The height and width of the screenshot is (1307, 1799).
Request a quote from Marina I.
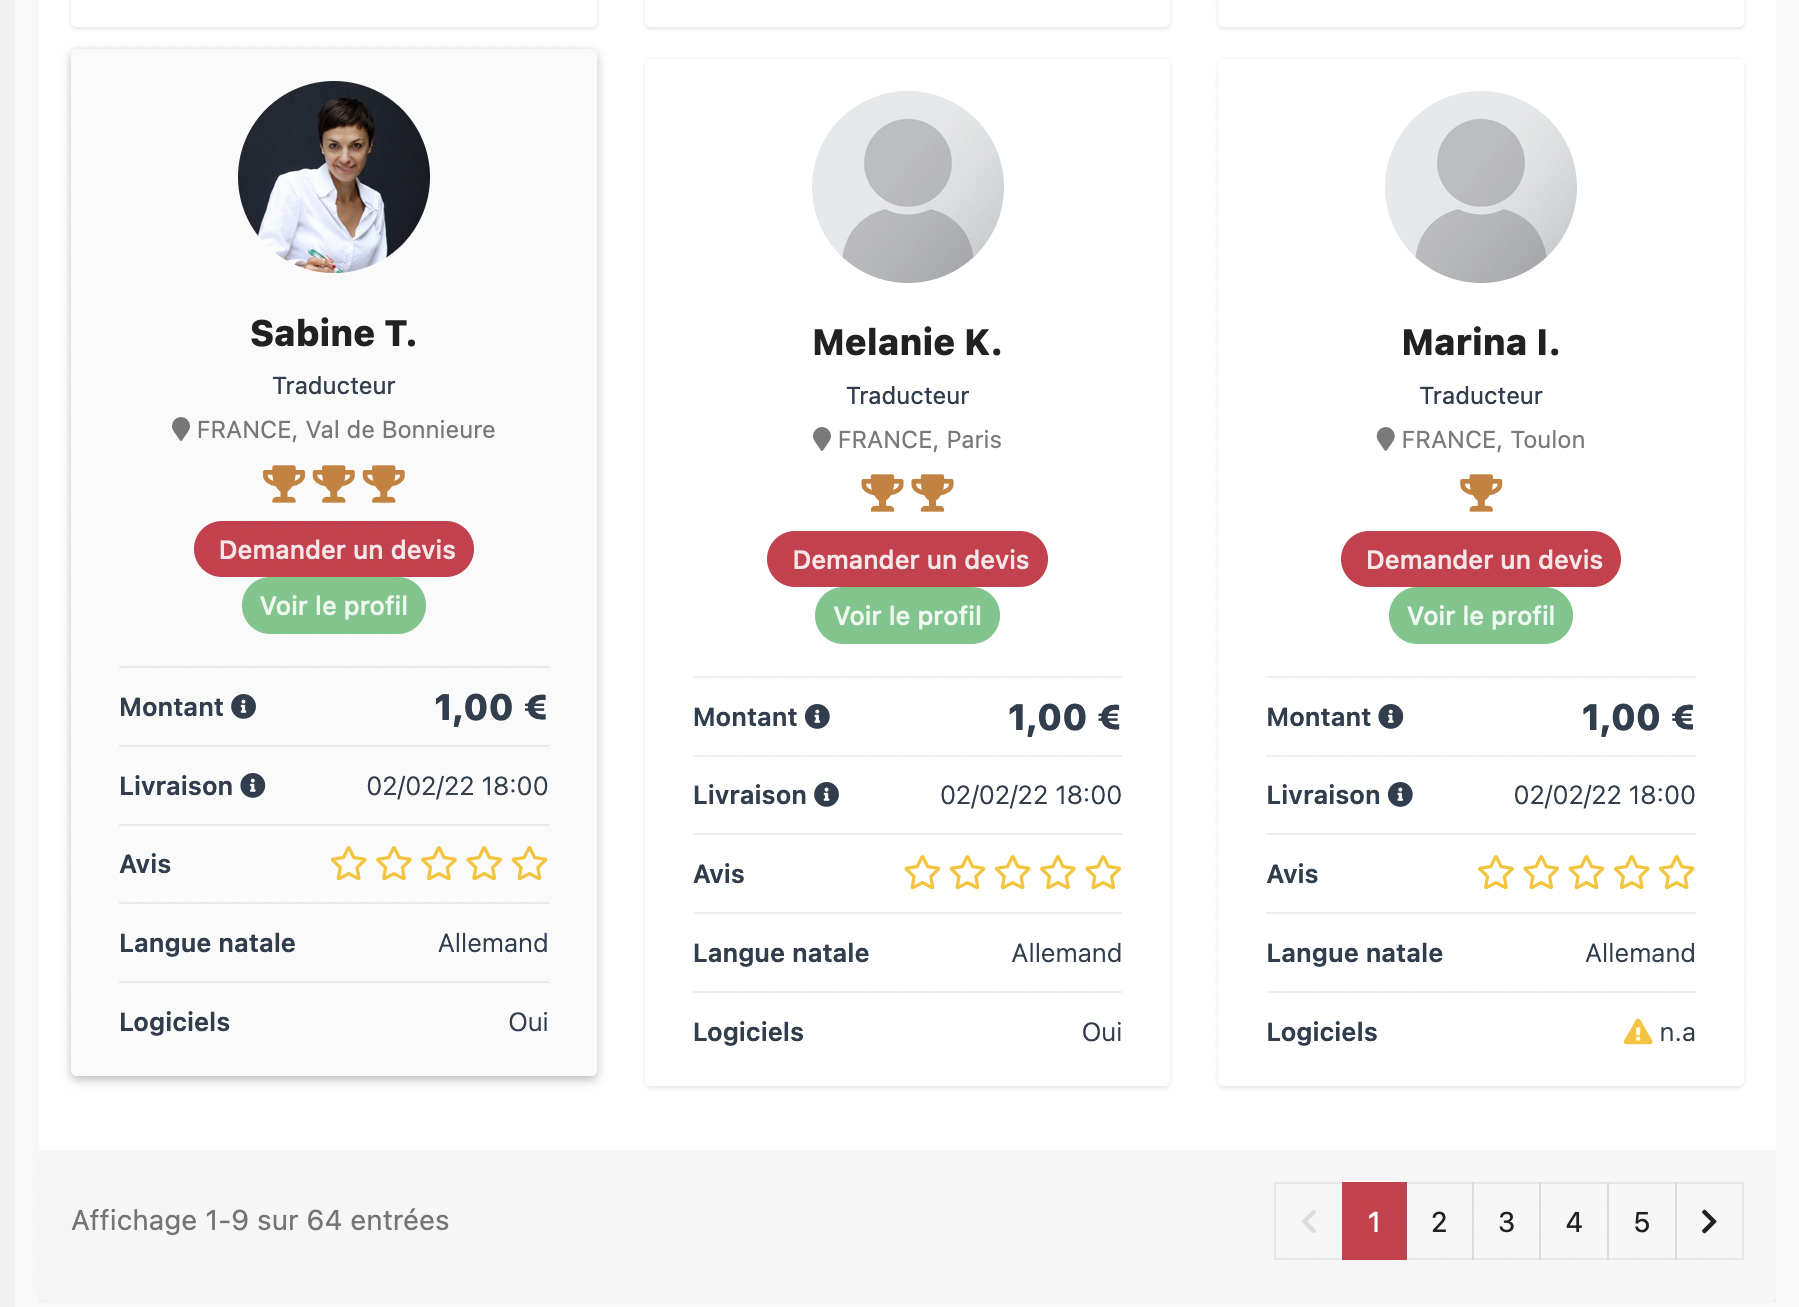coord(1480,560)
